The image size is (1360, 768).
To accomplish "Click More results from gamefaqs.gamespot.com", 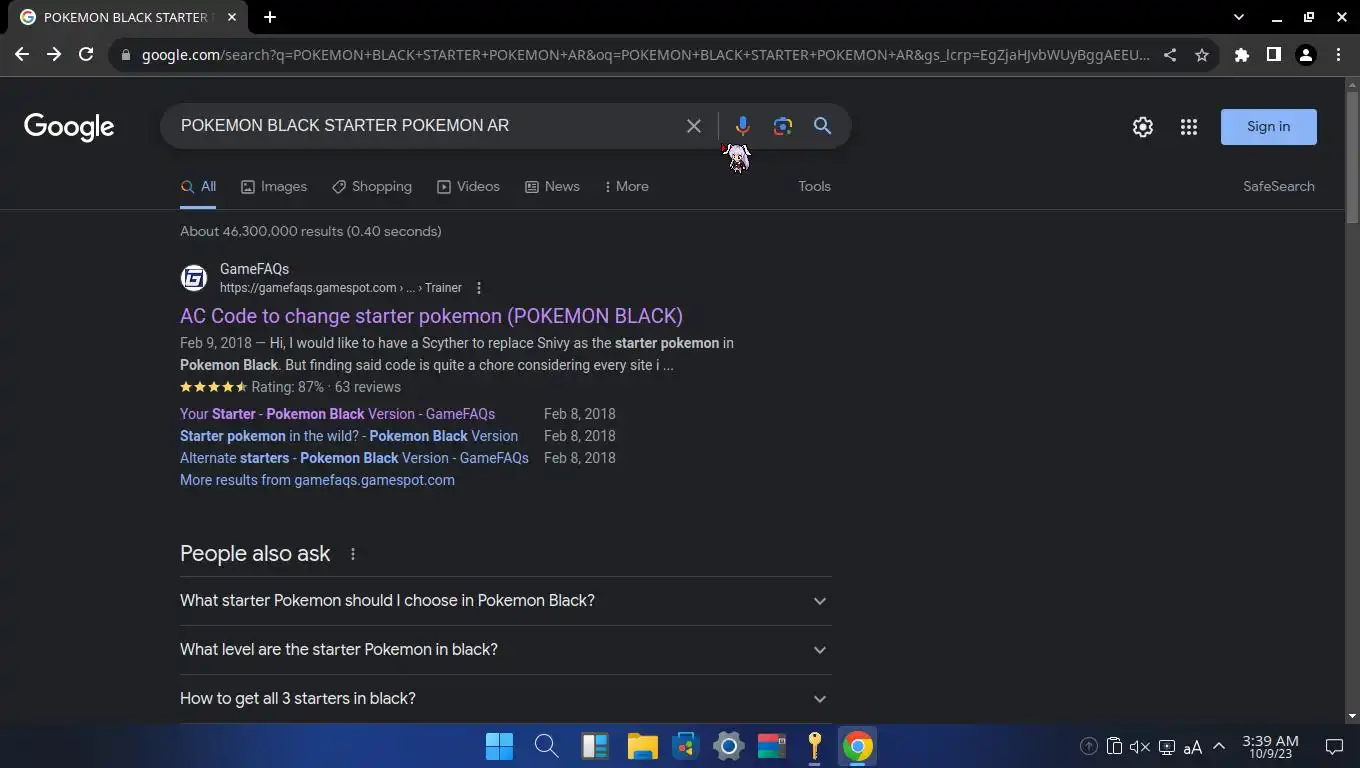I will click(317, 480).
